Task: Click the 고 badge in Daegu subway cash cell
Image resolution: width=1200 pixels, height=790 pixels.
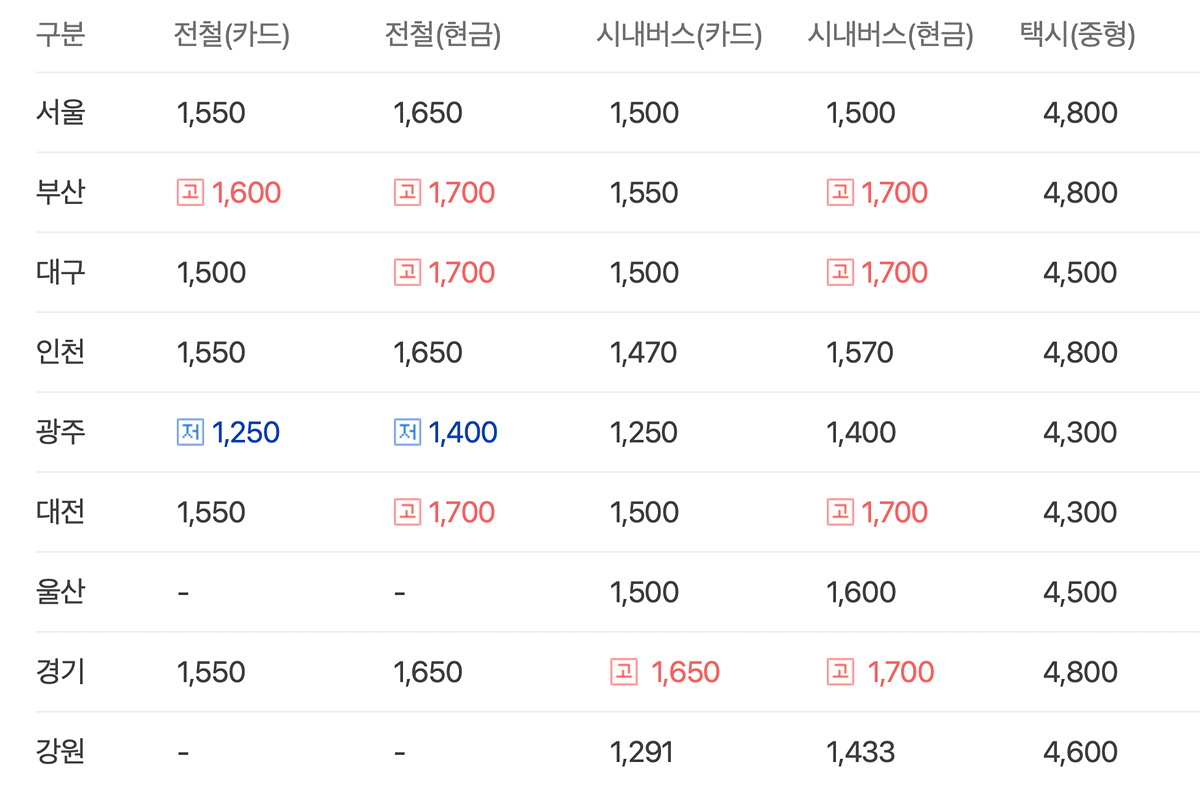Action: tap(407, 272)
